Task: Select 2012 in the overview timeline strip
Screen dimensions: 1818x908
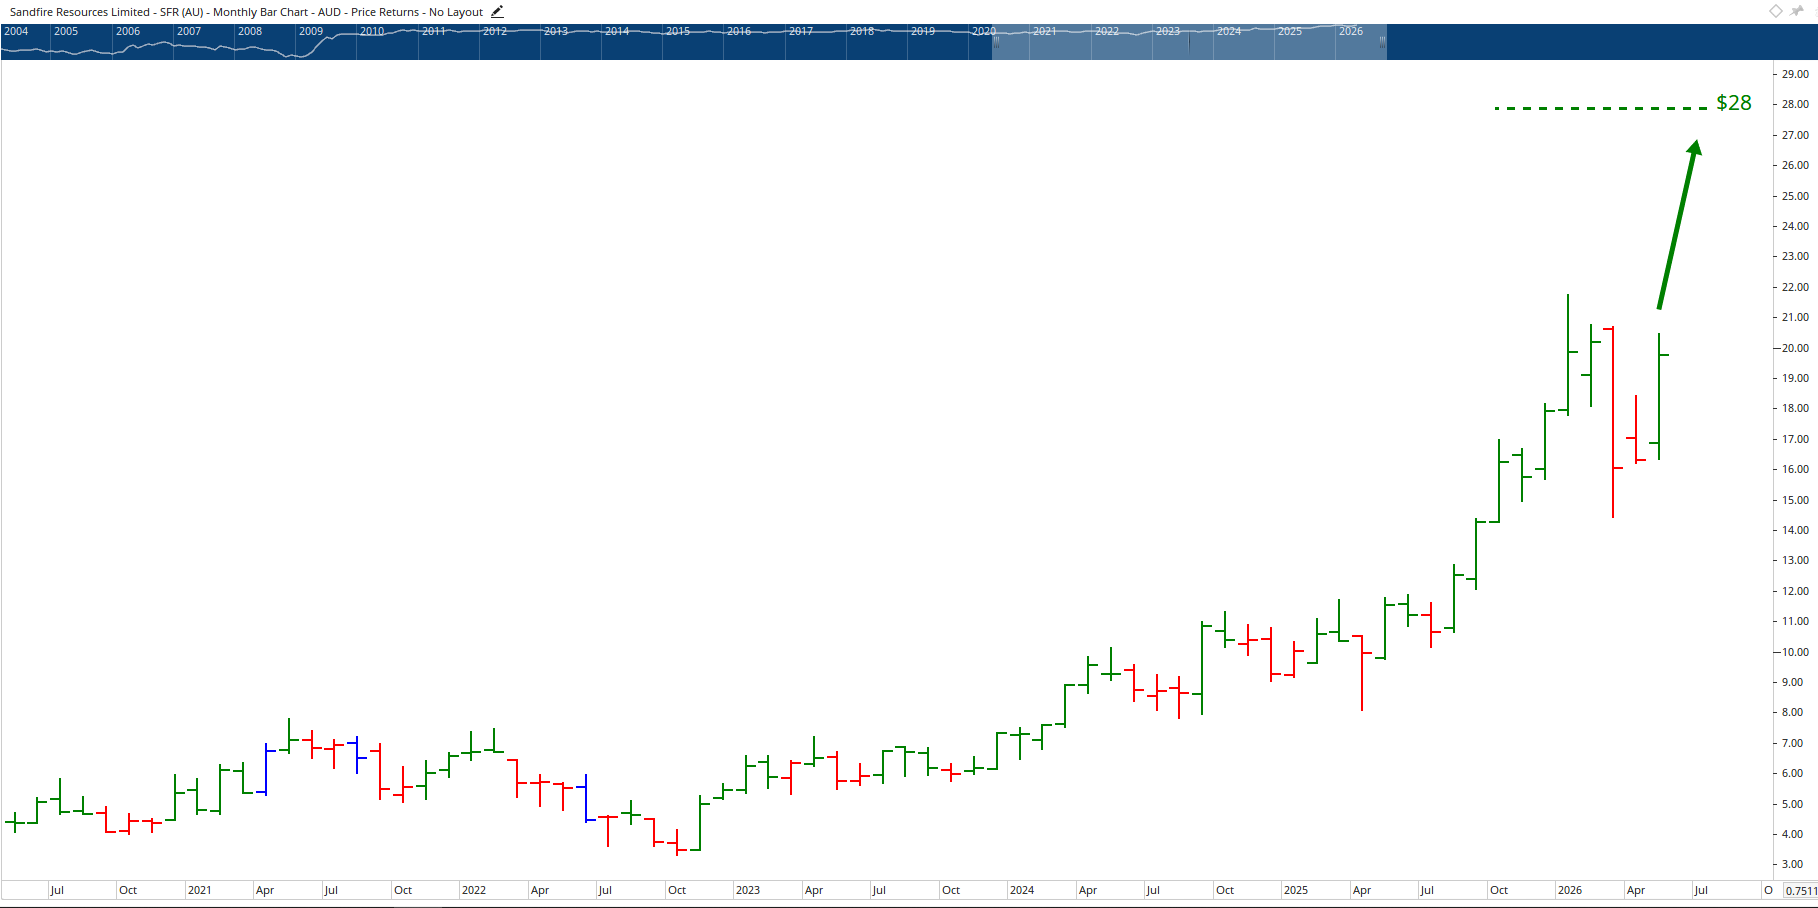Action: tap(495, 31)
